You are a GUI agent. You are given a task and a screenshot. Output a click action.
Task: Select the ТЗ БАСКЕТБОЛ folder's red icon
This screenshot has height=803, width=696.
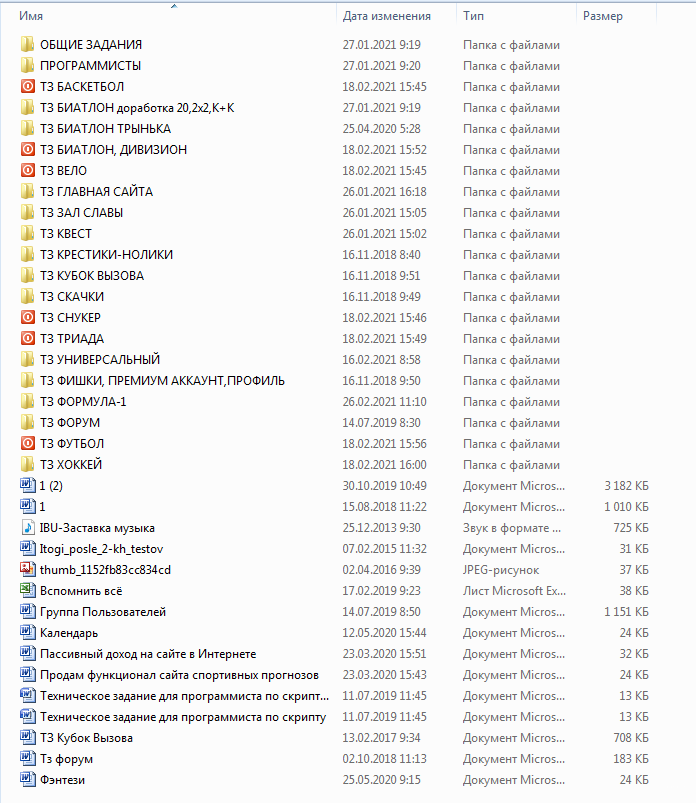pyautogui.click(x=28, y=87)
